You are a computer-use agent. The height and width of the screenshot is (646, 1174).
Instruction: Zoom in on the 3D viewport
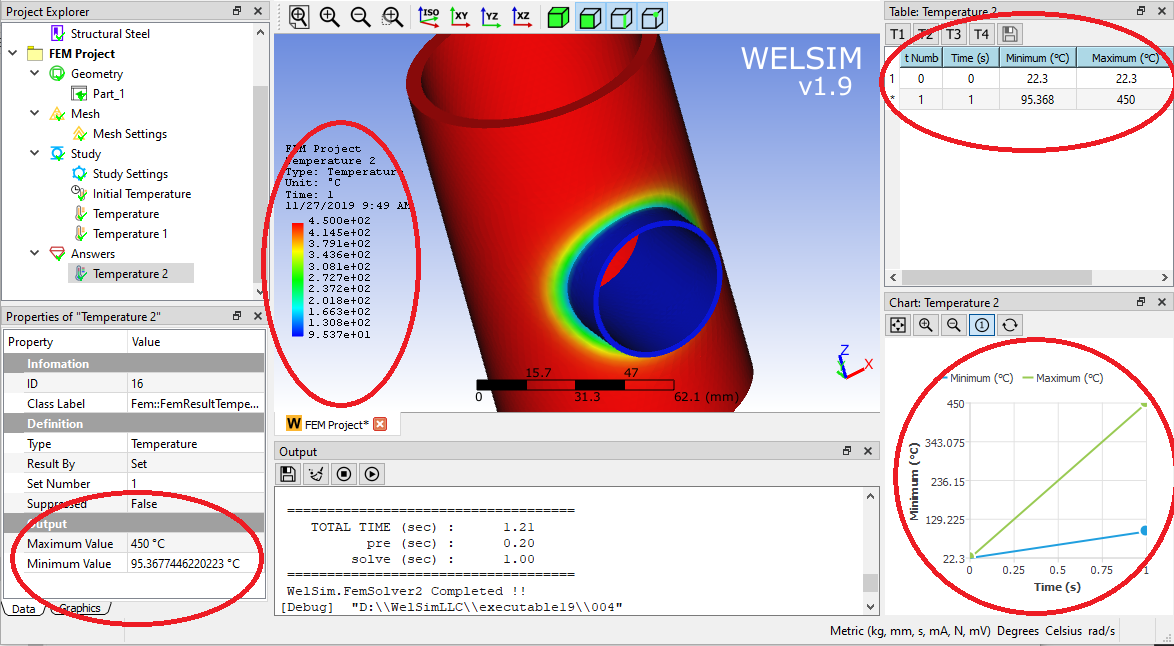[x=329, y=17]
